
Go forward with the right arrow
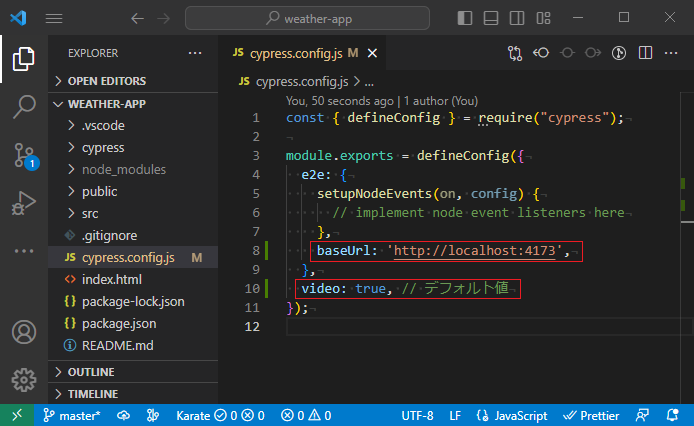tap(163, 19)
